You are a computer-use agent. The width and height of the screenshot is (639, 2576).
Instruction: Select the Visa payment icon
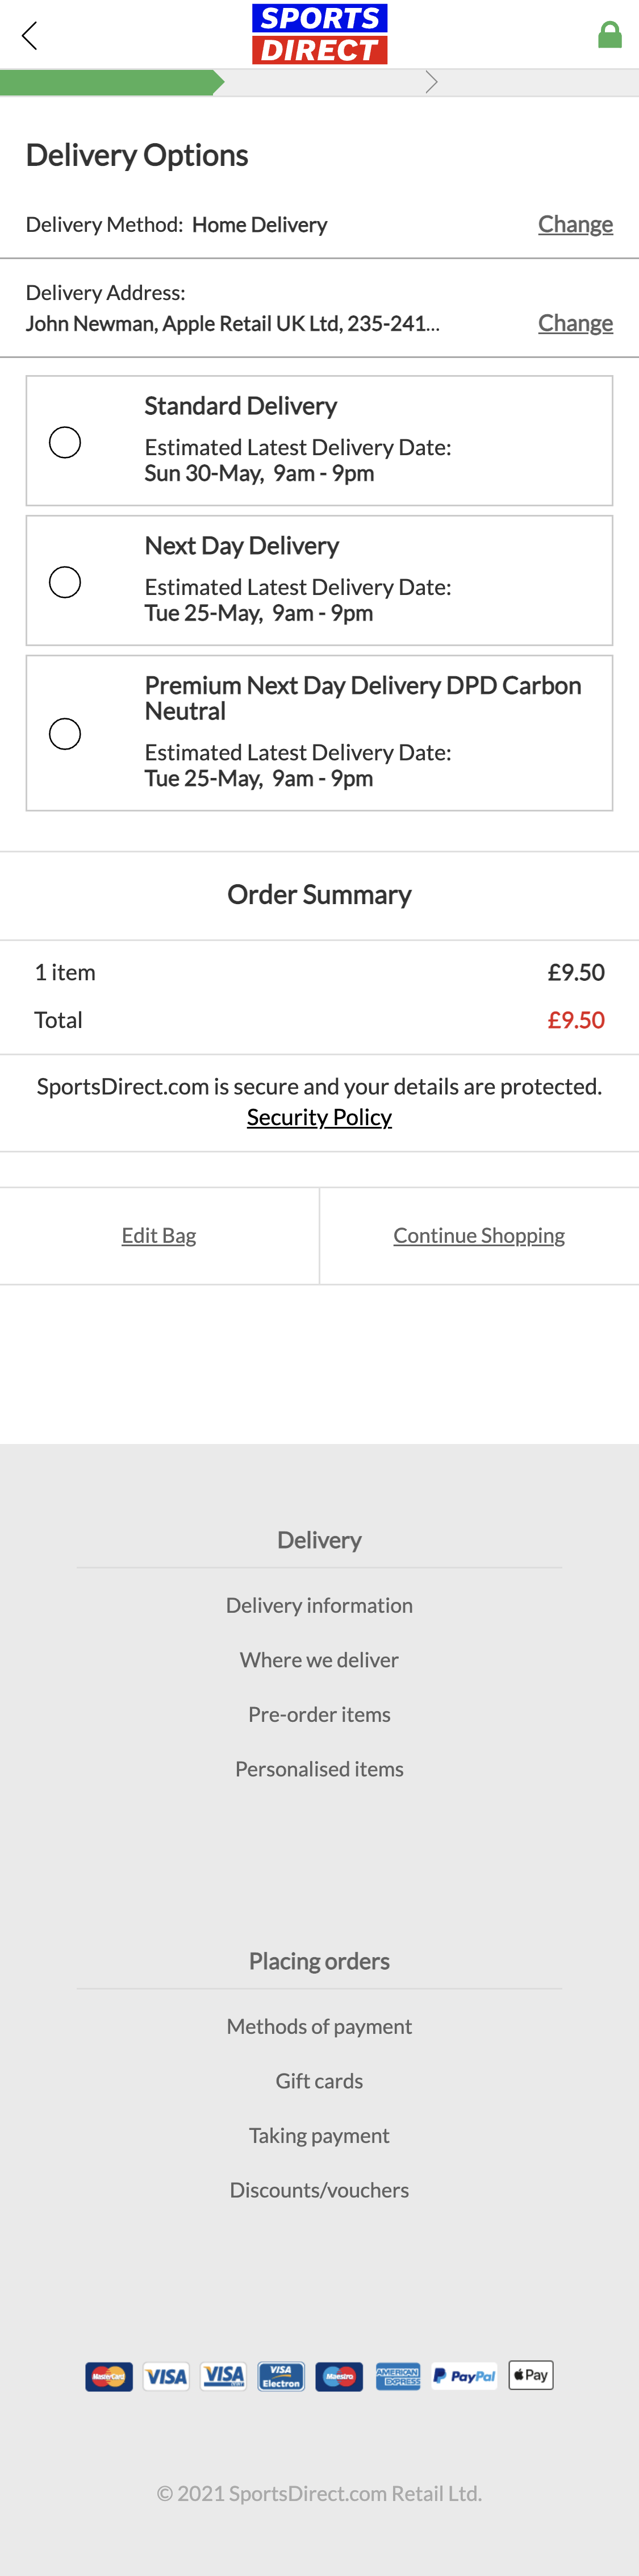[x=166, y=2375]
